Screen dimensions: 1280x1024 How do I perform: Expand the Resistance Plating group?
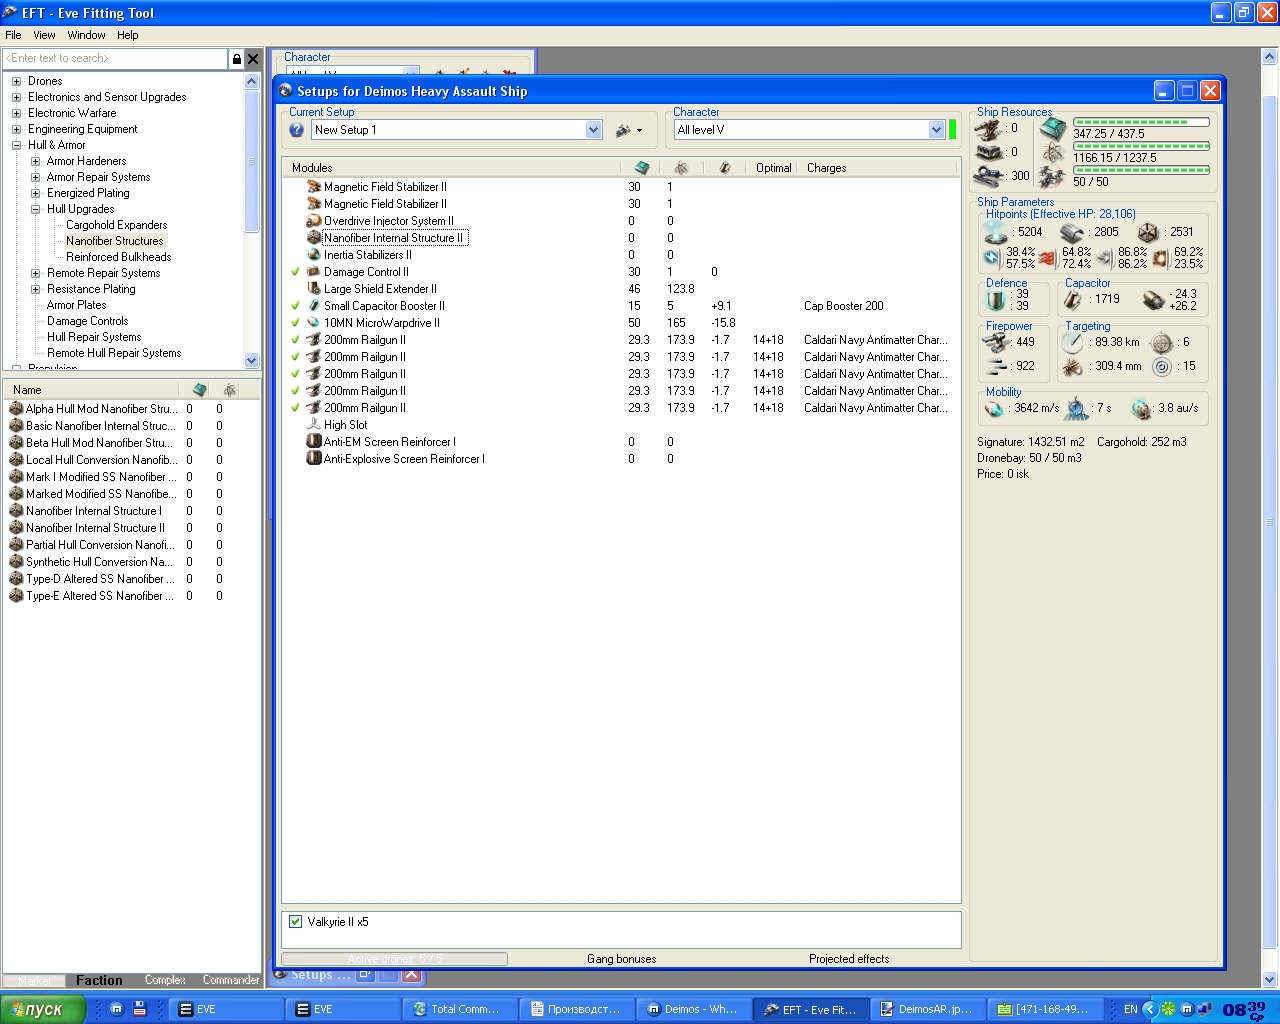[x=35, y=289]
